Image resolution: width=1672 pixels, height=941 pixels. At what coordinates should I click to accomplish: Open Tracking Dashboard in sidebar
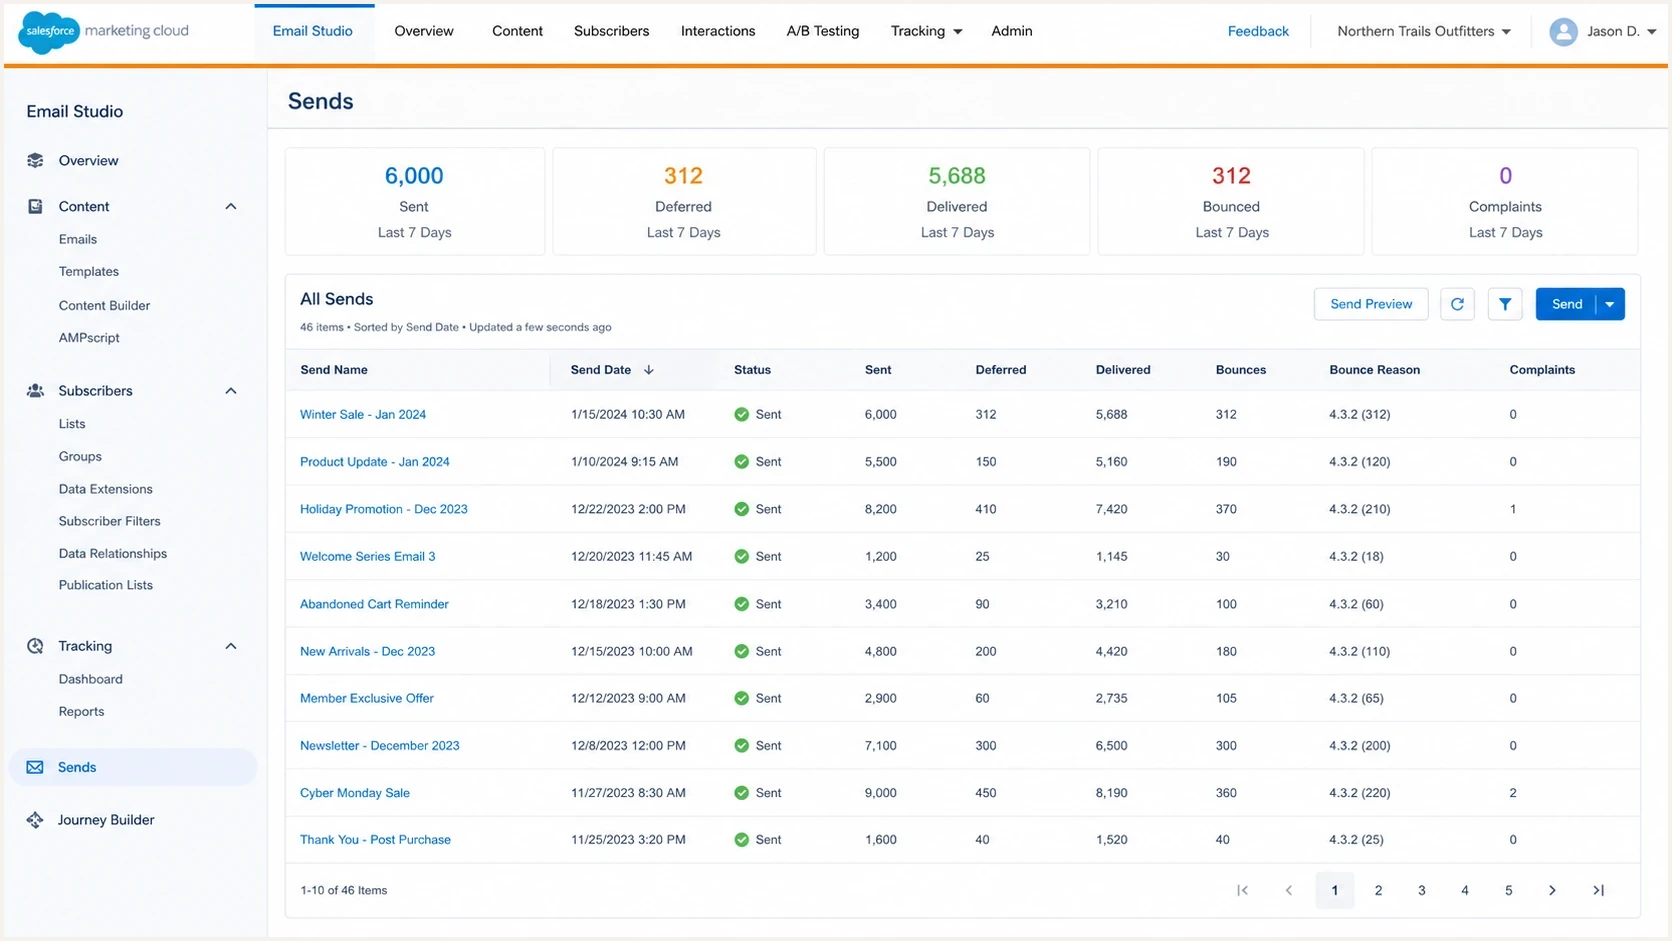[x=90, y=679]
